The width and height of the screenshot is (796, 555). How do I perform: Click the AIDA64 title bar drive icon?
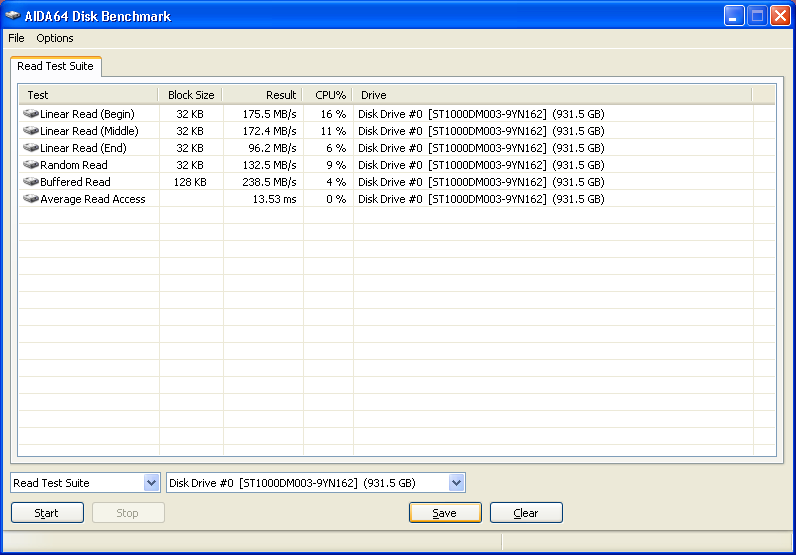click(13, 16)
